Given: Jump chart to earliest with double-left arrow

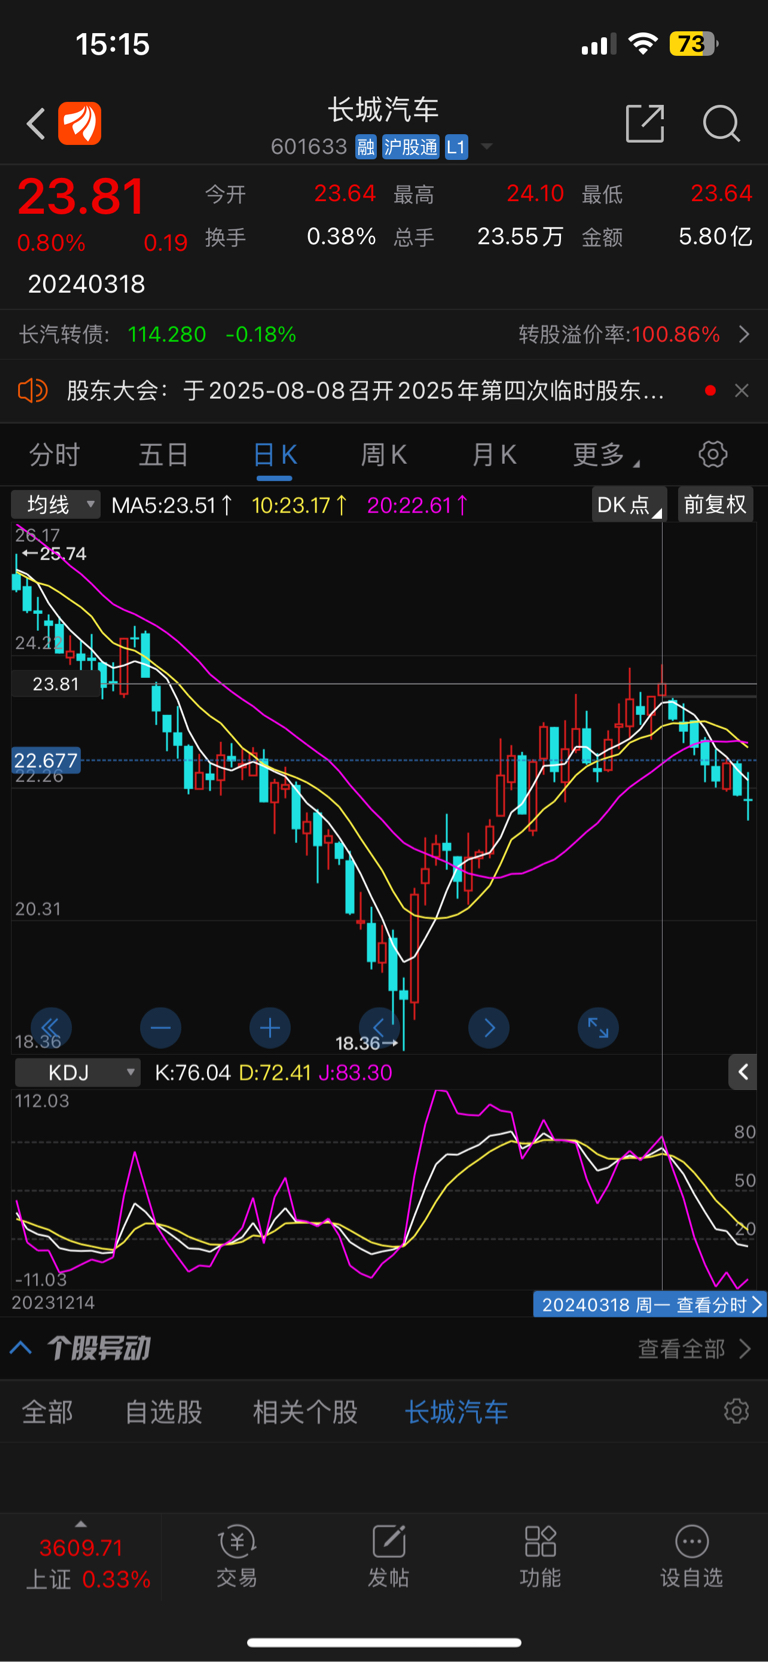Looking at the screenshot, I should 51,1027.
